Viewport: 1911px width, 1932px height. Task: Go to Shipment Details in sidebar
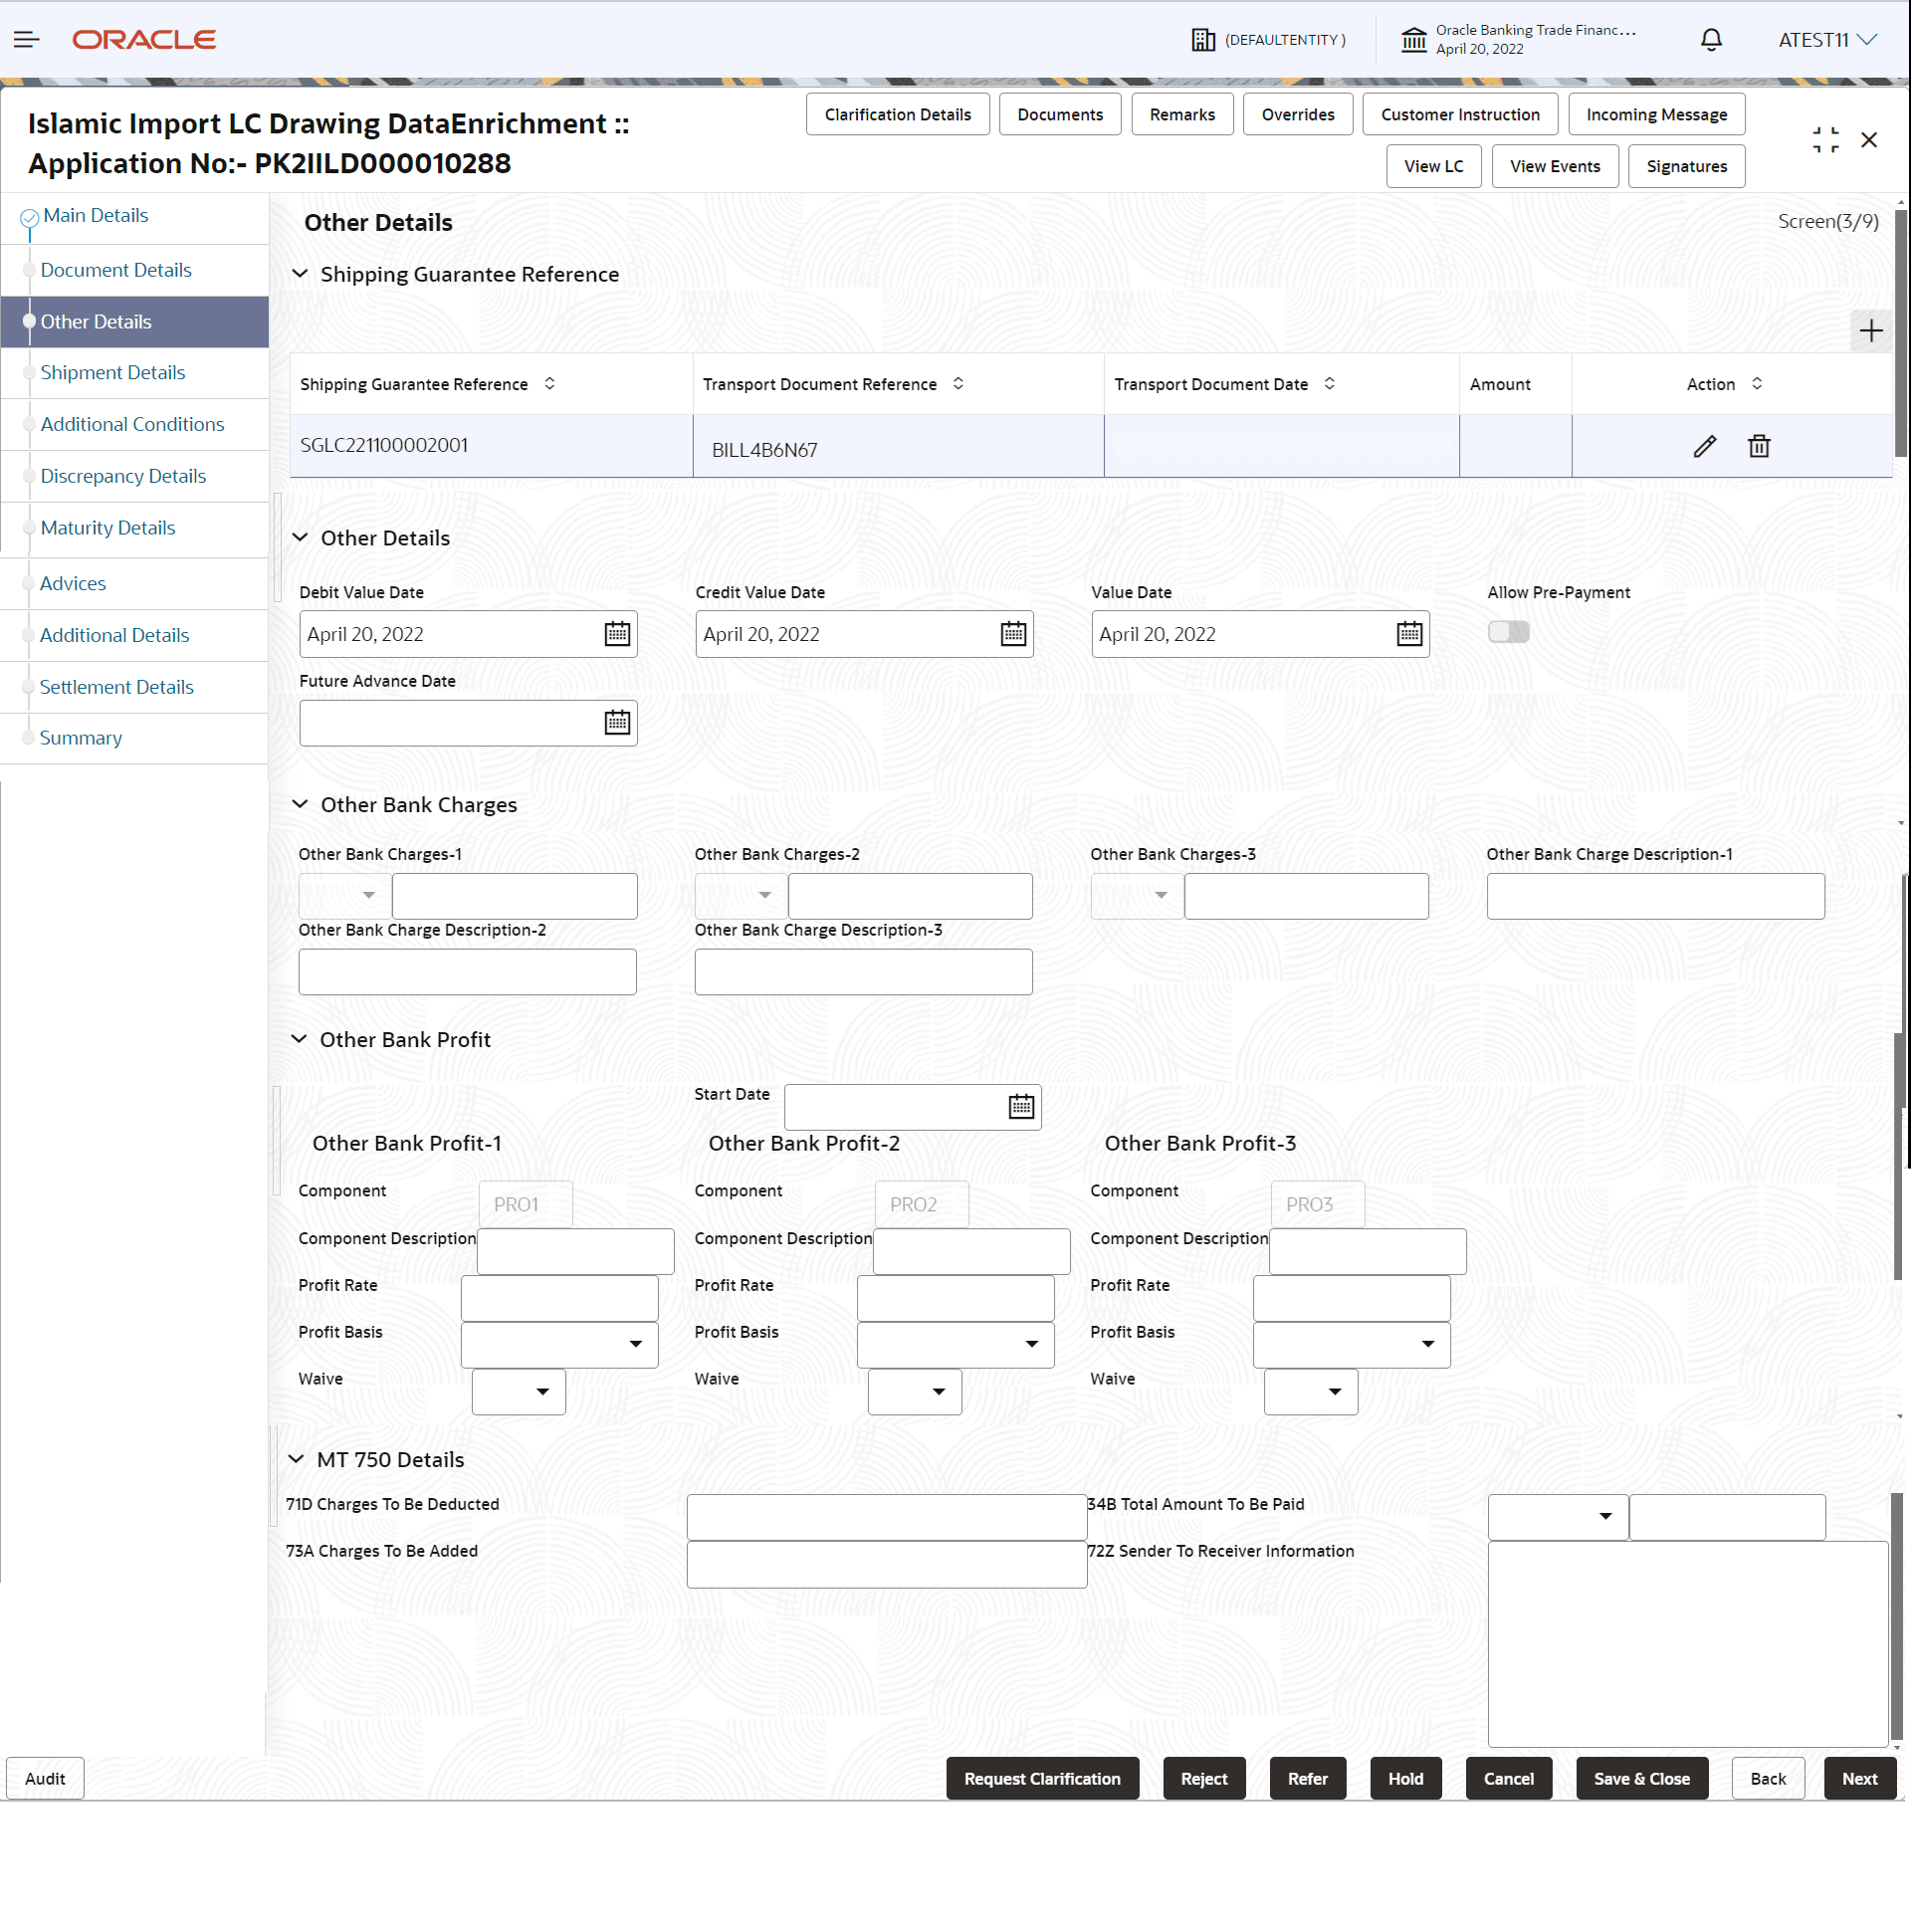pos(113,373)
